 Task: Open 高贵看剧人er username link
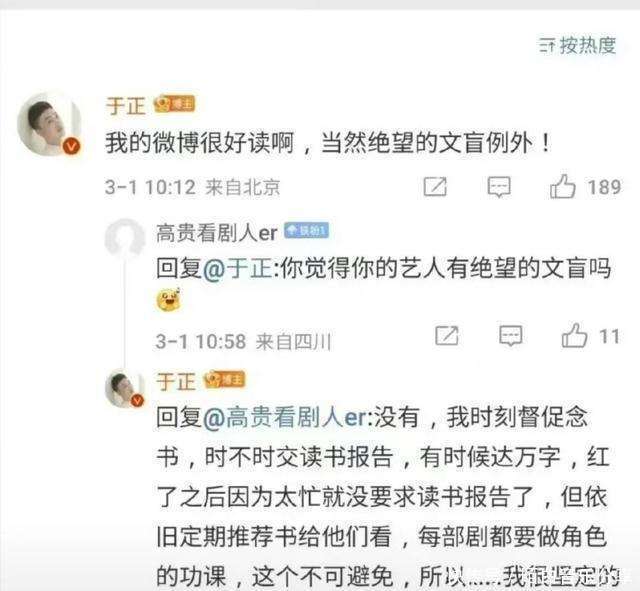coord(217,233)
